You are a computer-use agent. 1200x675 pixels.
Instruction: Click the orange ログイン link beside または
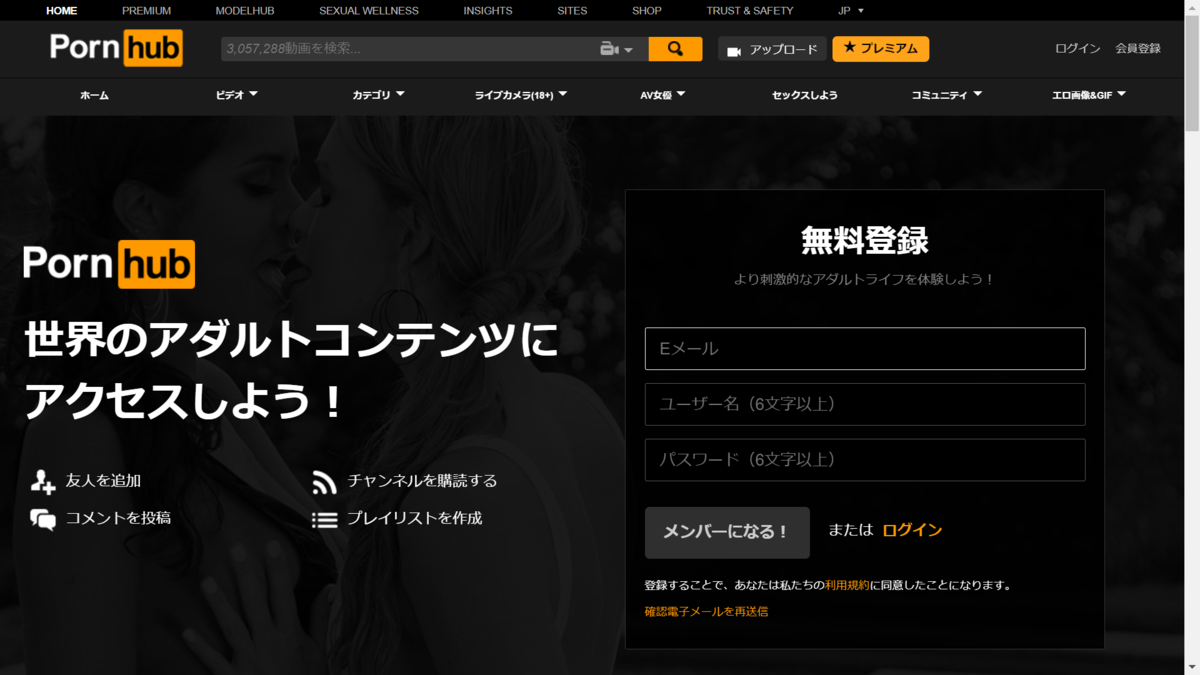pyautogui.click(x=912, y=530)
